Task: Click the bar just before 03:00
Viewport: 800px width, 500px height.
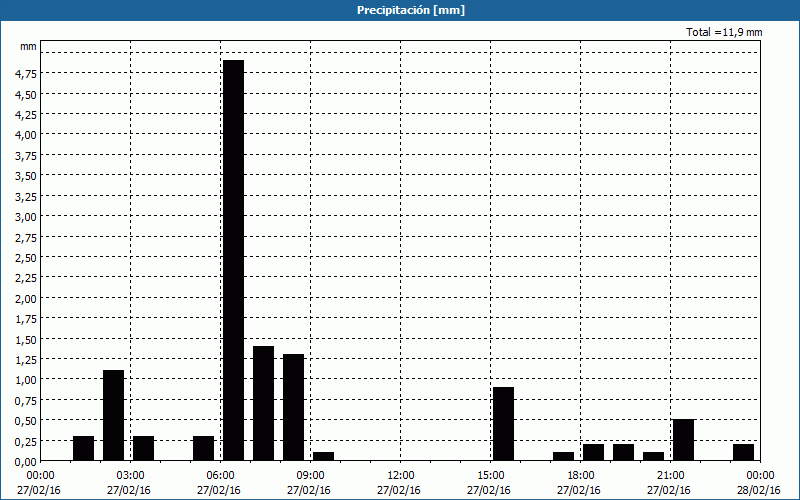Action: click(113, 415)
